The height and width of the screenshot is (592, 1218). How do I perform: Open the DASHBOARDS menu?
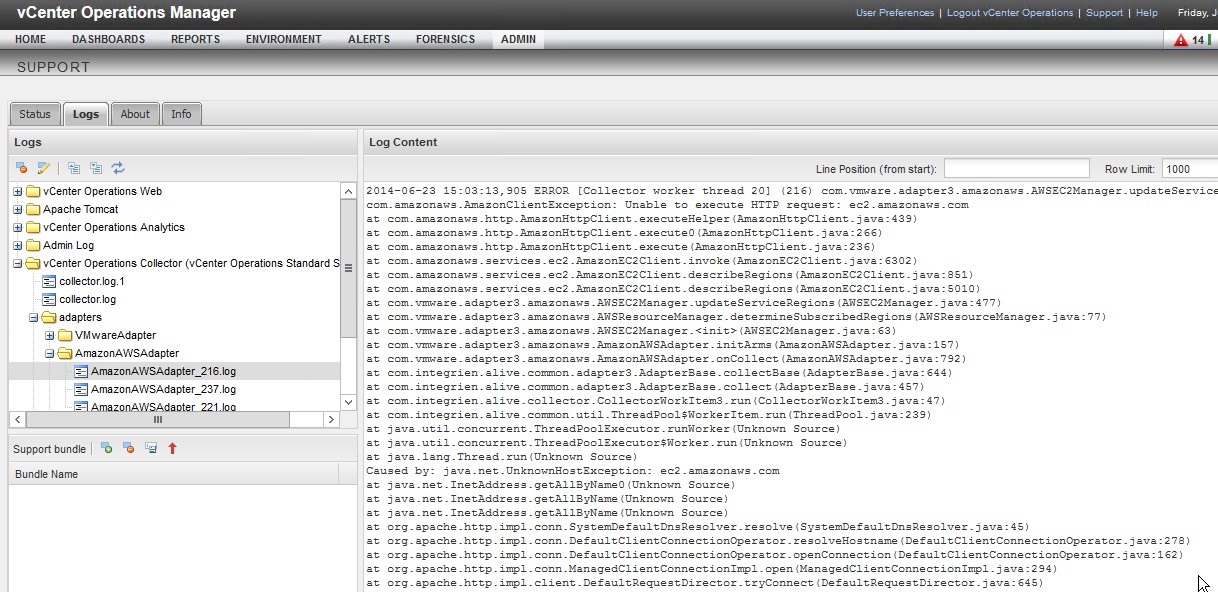click(x=108, y=40)
